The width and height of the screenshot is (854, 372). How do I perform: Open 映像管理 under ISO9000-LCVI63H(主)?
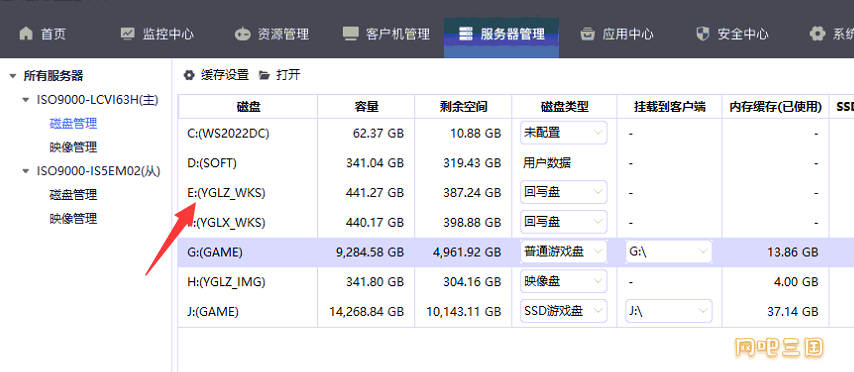click(x=73, y=147)
